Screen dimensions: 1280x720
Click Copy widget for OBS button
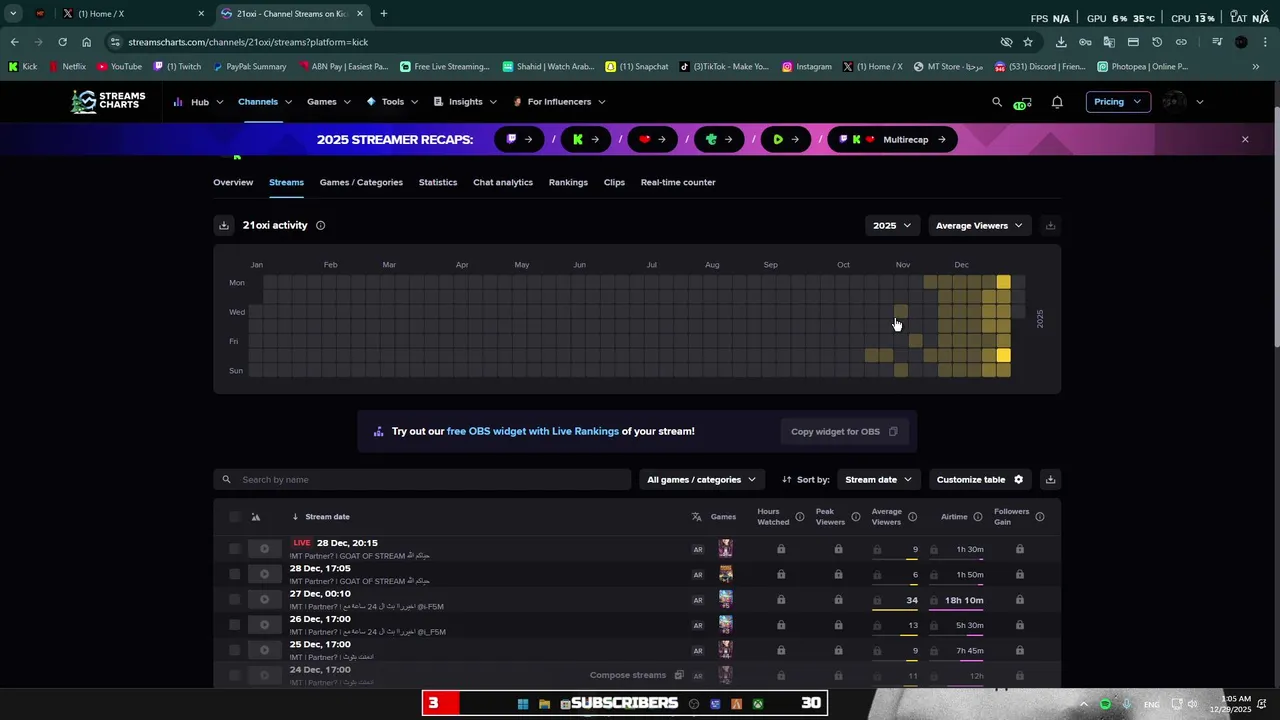[x=844, y=431]
